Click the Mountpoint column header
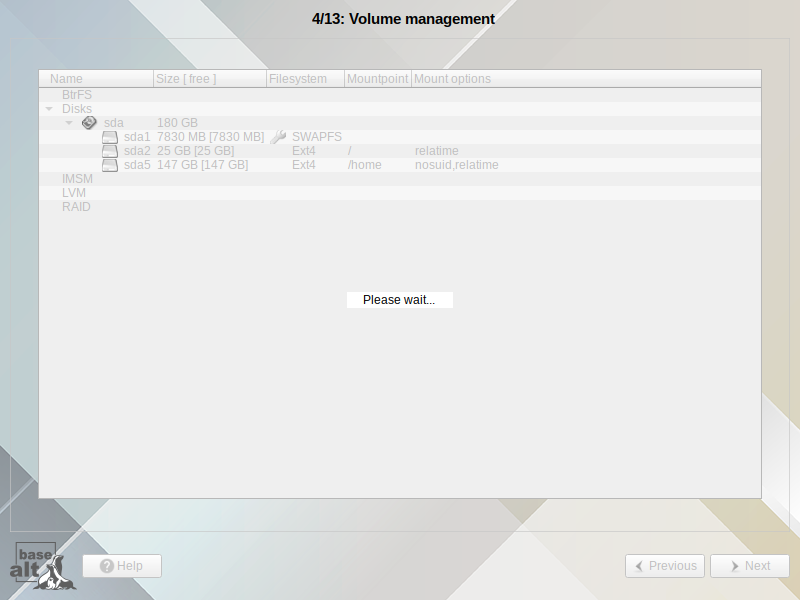The image size is (800, 600). click(x=378, y=79)
